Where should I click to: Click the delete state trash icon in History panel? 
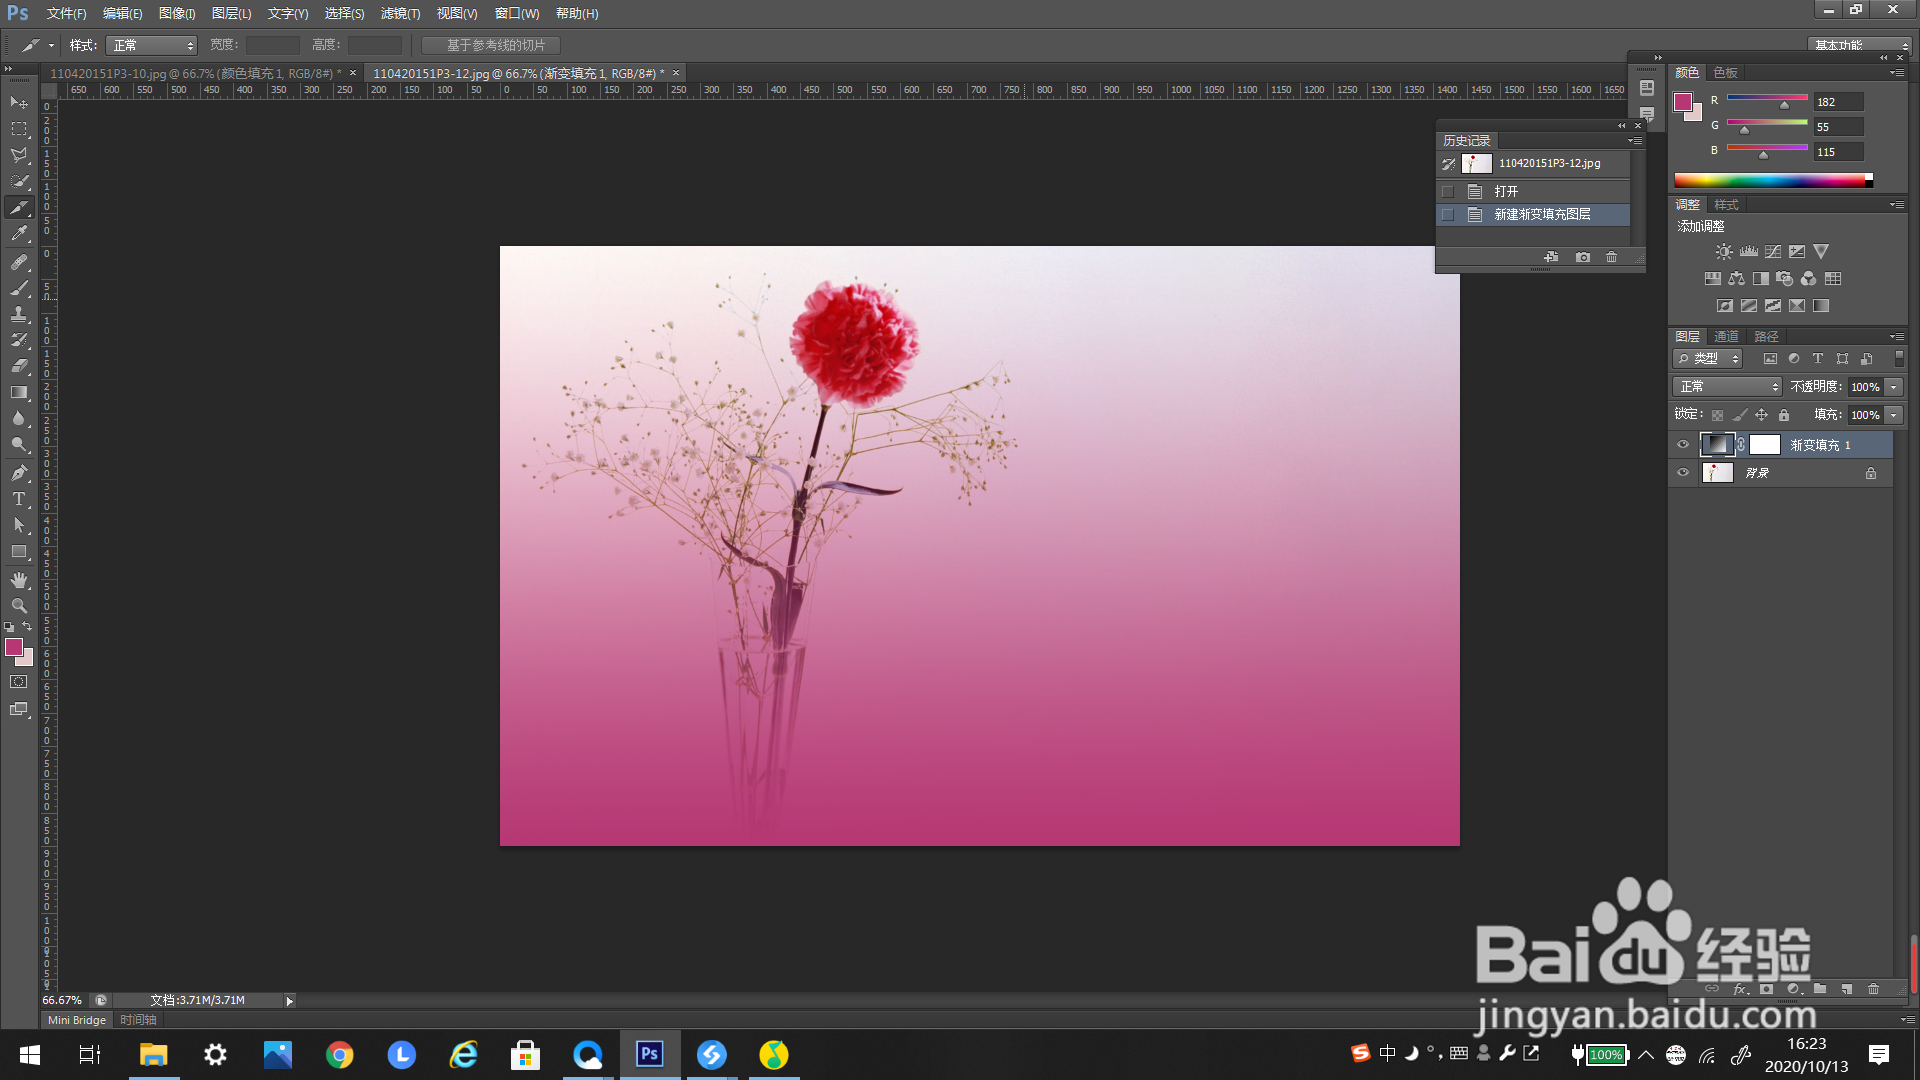tap(1611, 257)
